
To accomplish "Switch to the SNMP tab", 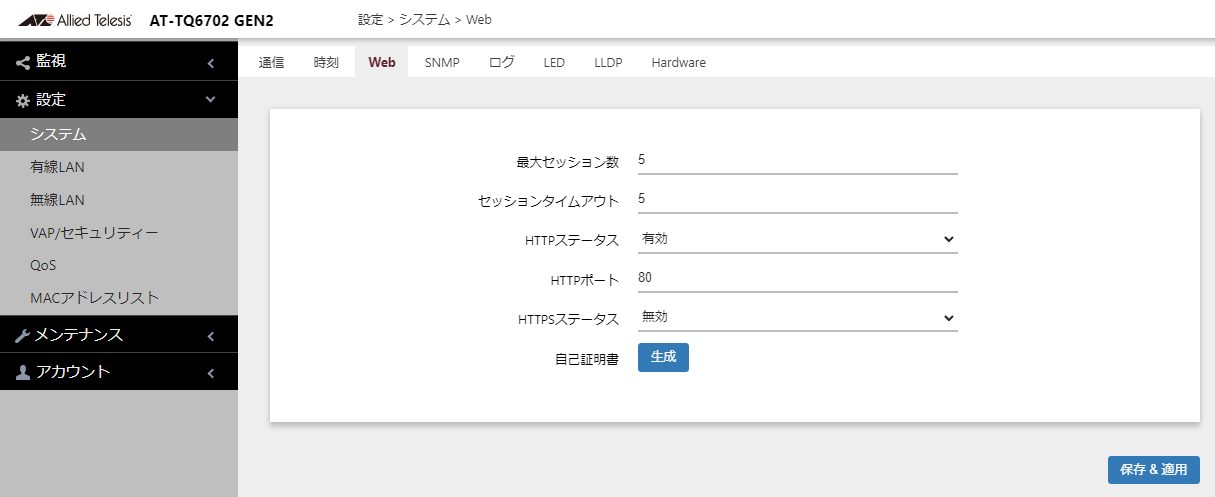I will 442,62.
